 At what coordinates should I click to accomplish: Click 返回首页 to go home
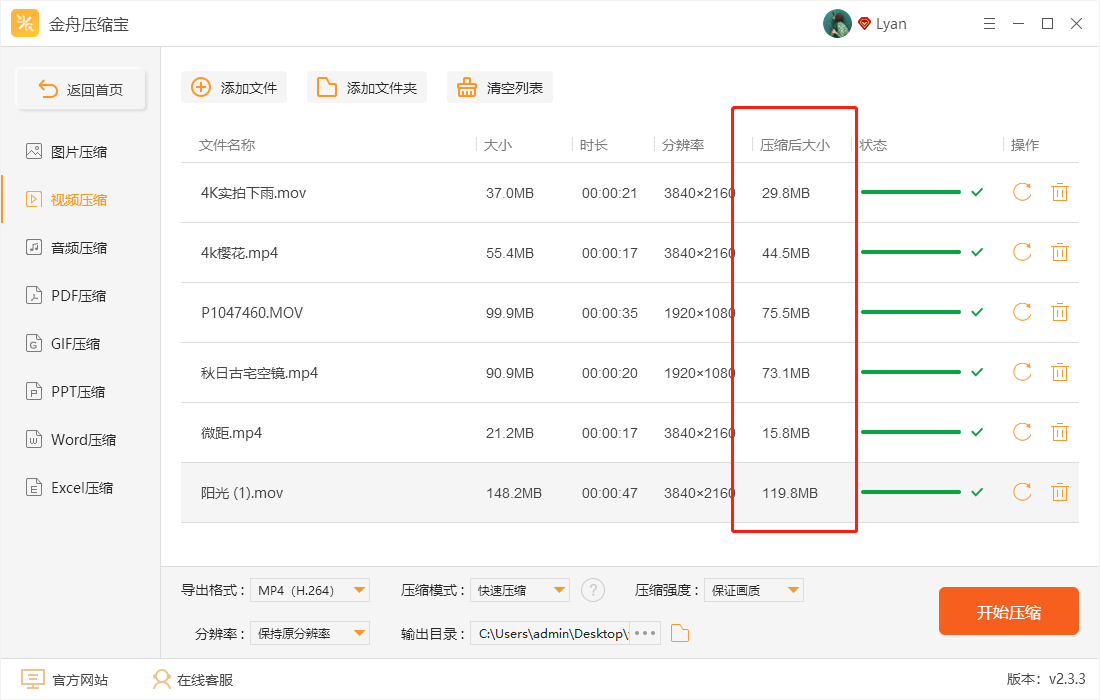coord(81,88)
